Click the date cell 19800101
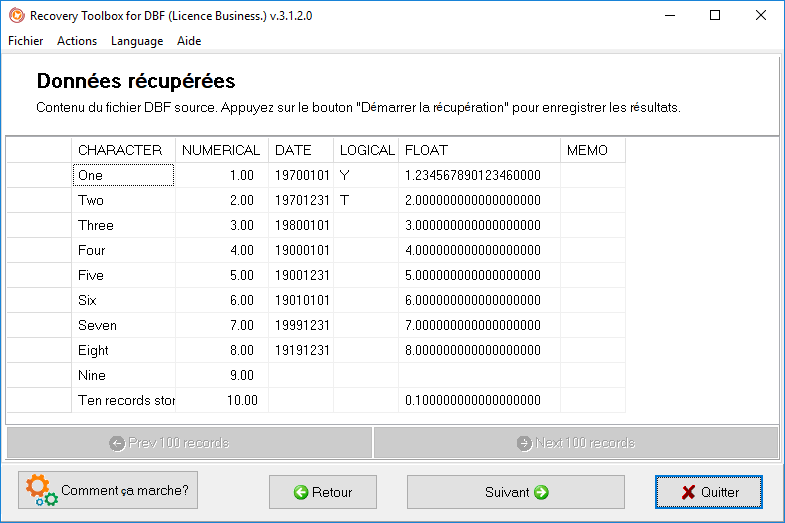This screenshot has width=785, height=523. (x=301, y=225)
